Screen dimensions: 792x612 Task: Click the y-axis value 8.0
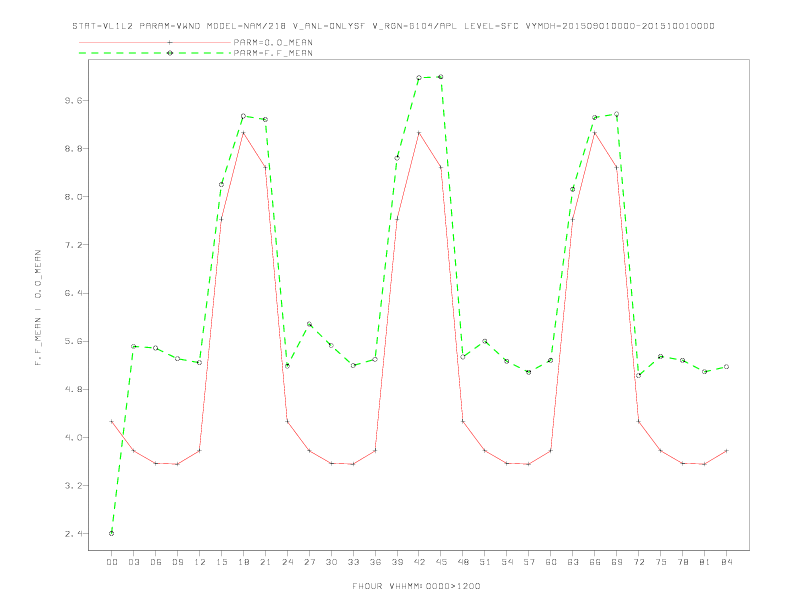[74, 197]
